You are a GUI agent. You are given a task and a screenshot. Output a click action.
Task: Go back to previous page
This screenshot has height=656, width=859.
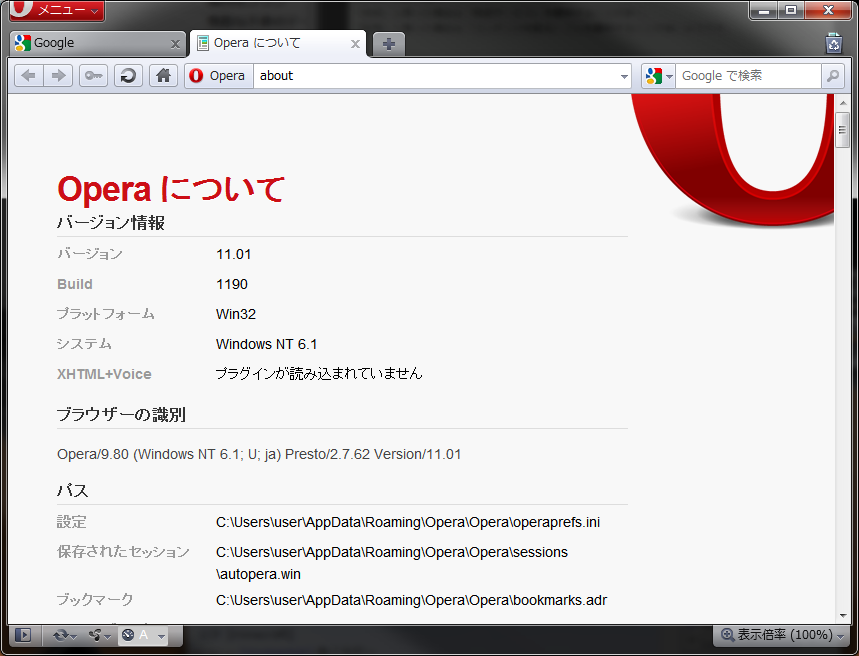(x=28, y=76)
